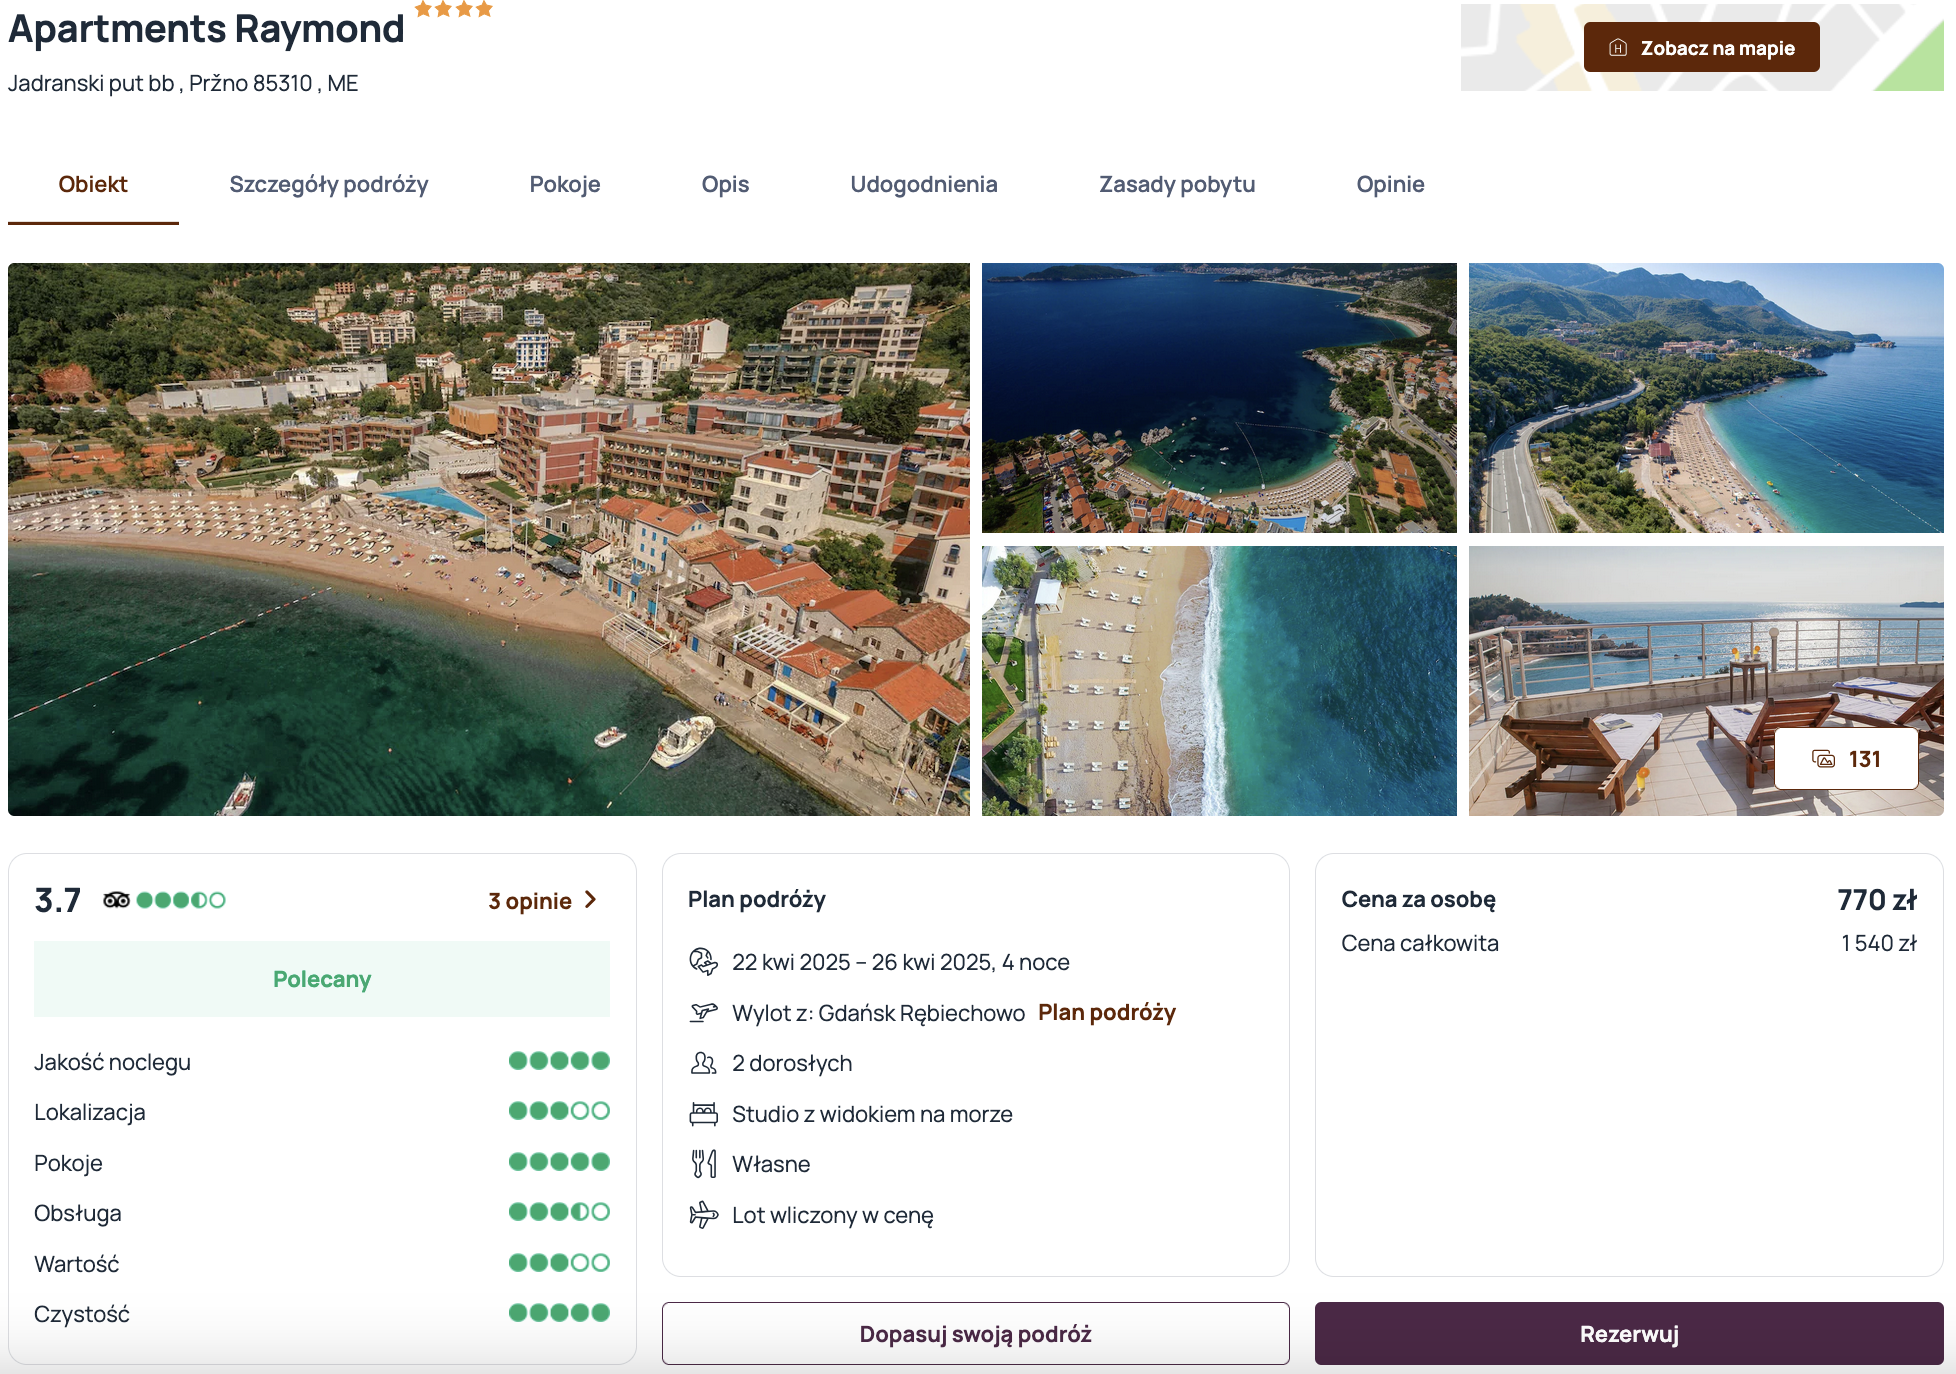
Task: Click the globe calendar icon by travel dates
Action: point(704,962)
